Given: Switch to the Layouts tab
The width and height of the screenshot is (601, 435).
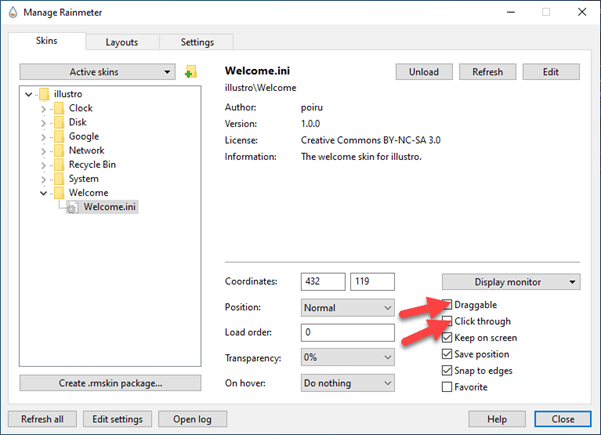Looking at the screenshot, I should pyautogui.click(x=122, y=42).
